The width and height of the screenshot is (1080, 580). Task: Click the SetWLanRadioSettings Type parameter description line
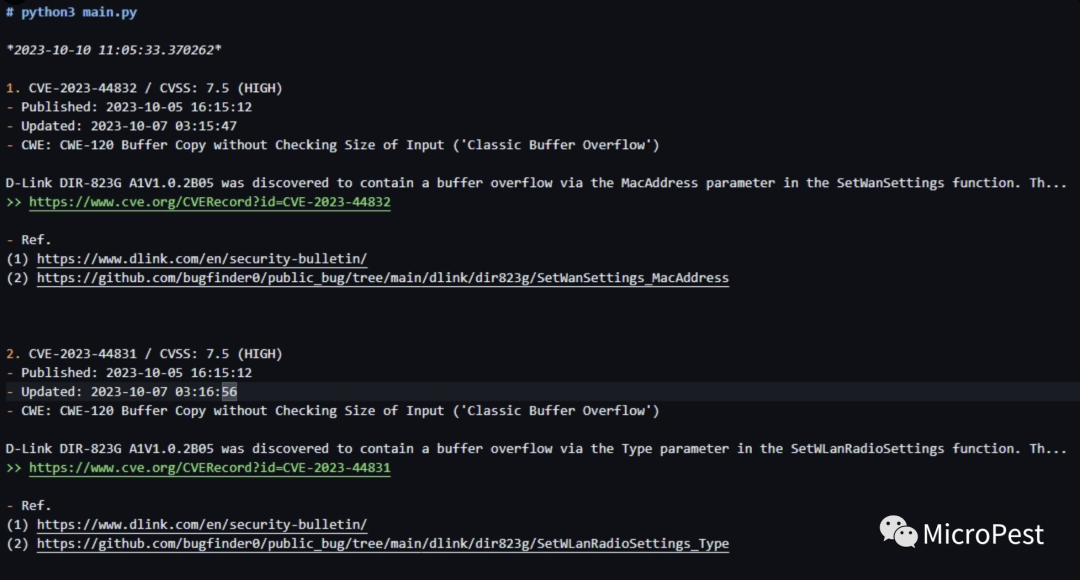[x=536, y=449]
